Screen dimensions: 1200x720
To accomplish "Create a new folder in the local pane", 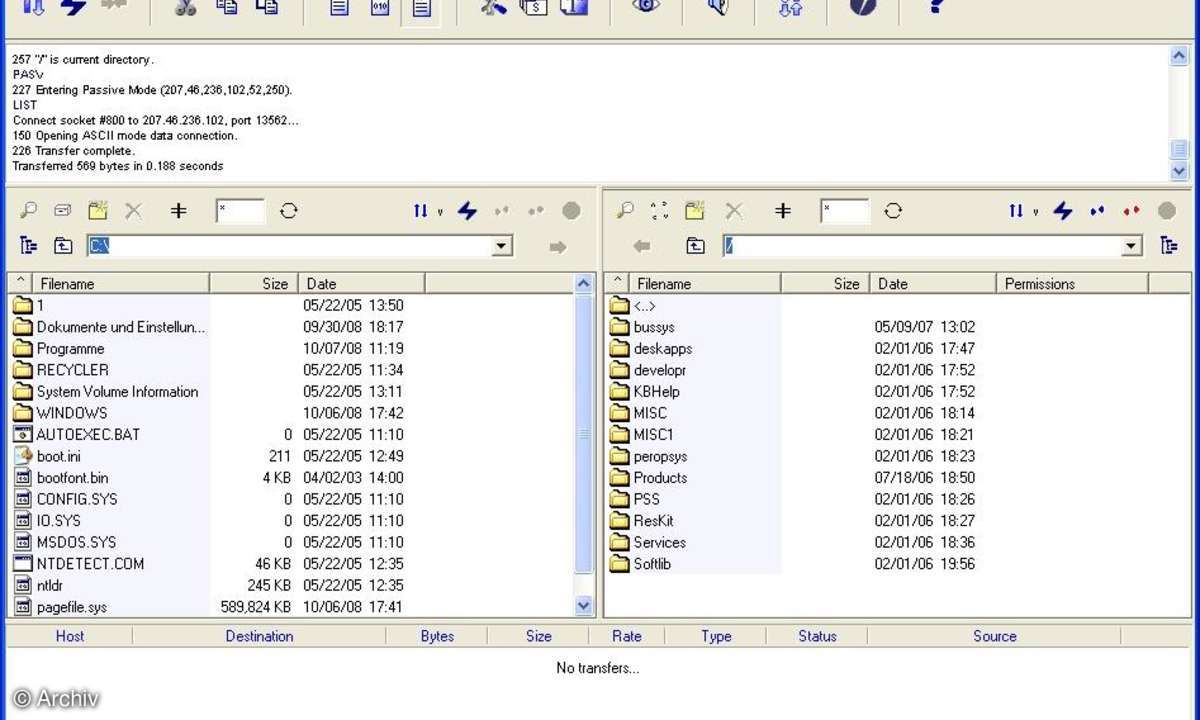I will click(x=97, y=210).
